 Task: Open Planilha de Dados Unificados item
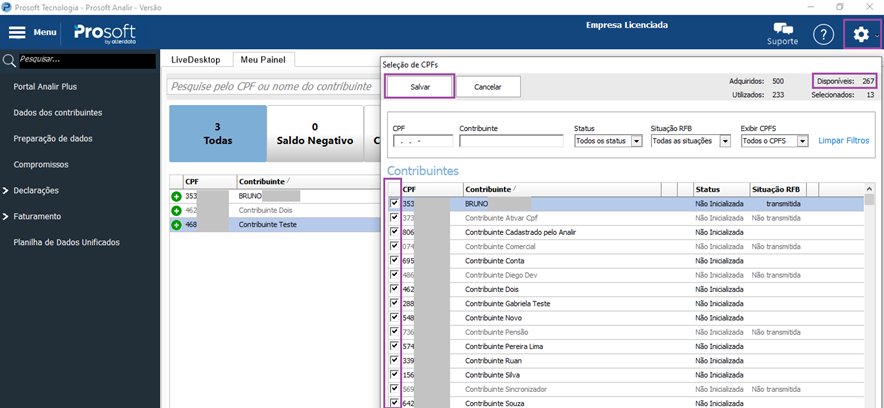coord(67,242)
